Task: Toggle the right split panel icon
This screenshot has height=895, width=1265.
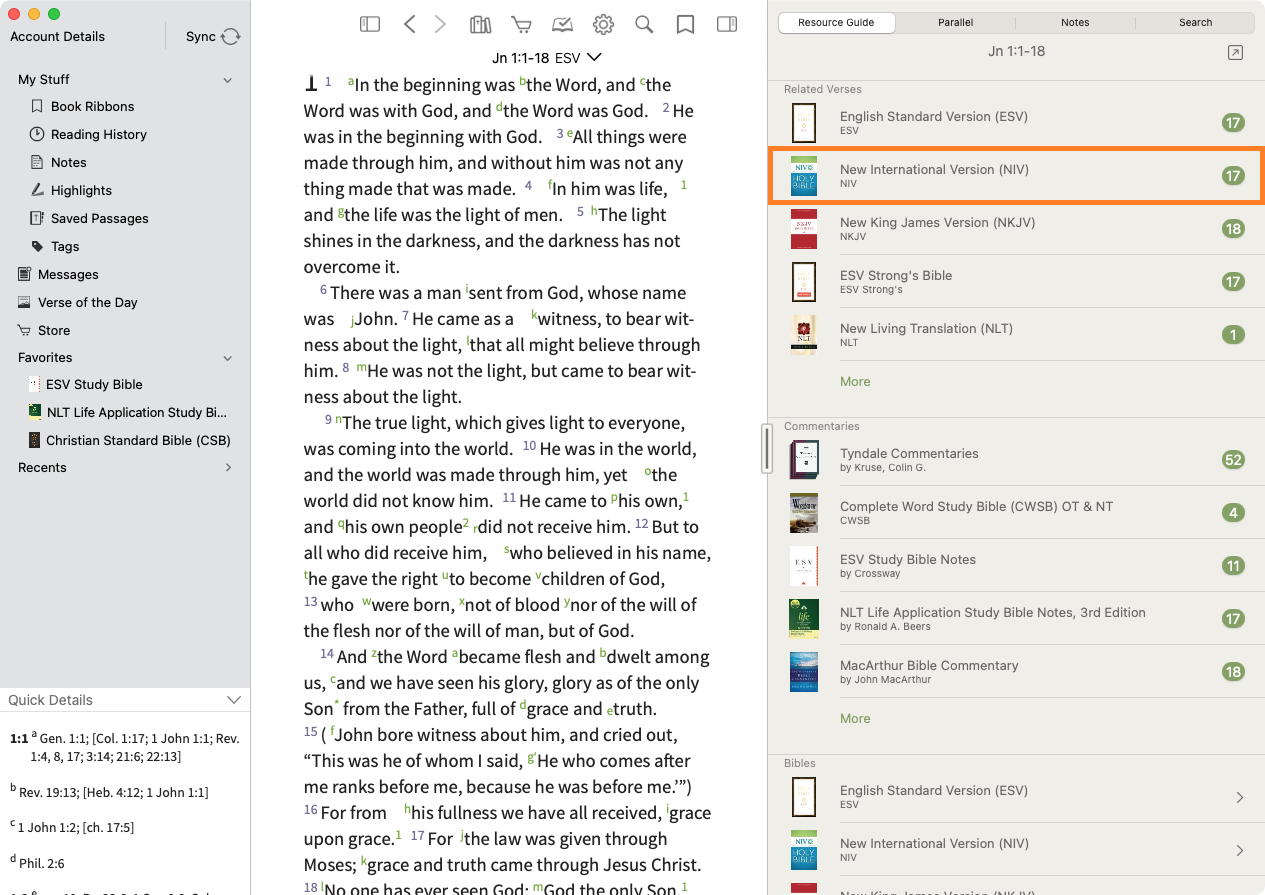Action: (727, 24)
